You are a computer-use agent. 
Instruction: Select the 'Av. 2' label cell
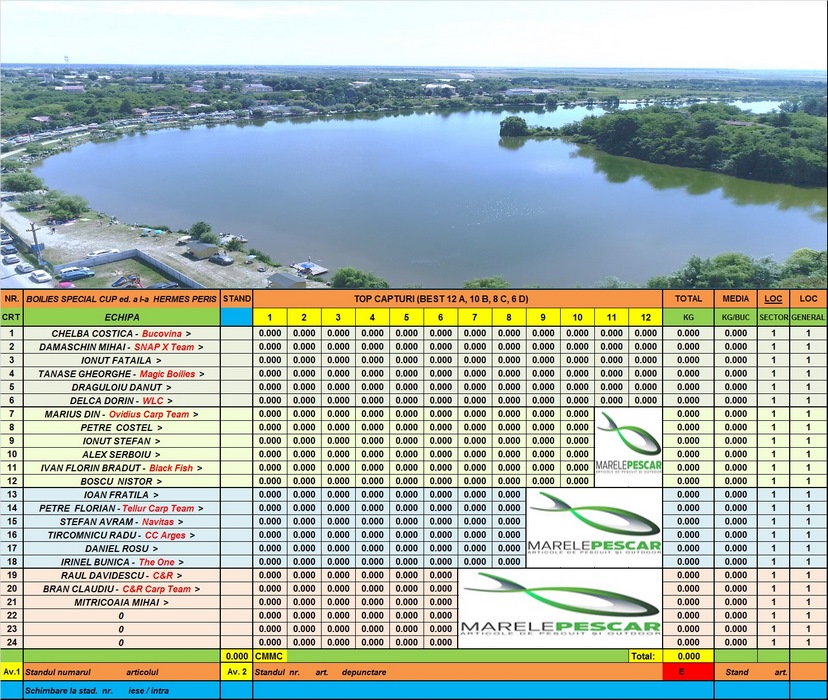(237, 672)
